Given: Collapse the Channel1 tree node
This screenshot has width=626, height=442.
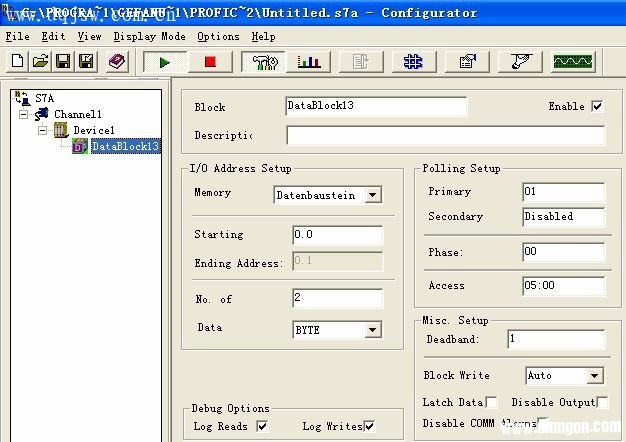Looking at the screenshot, I should coord(23,115).
